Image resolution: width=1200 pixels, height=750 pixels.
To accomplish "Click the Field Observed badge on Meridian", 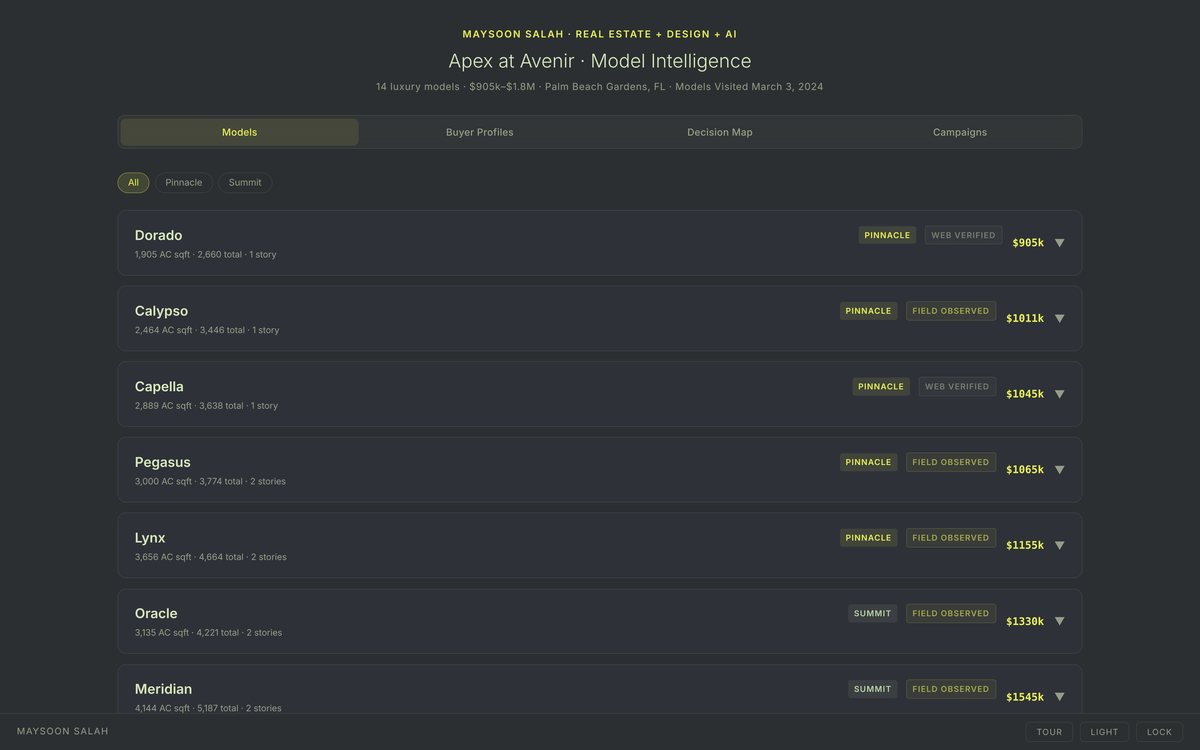I will click(951, 689).
